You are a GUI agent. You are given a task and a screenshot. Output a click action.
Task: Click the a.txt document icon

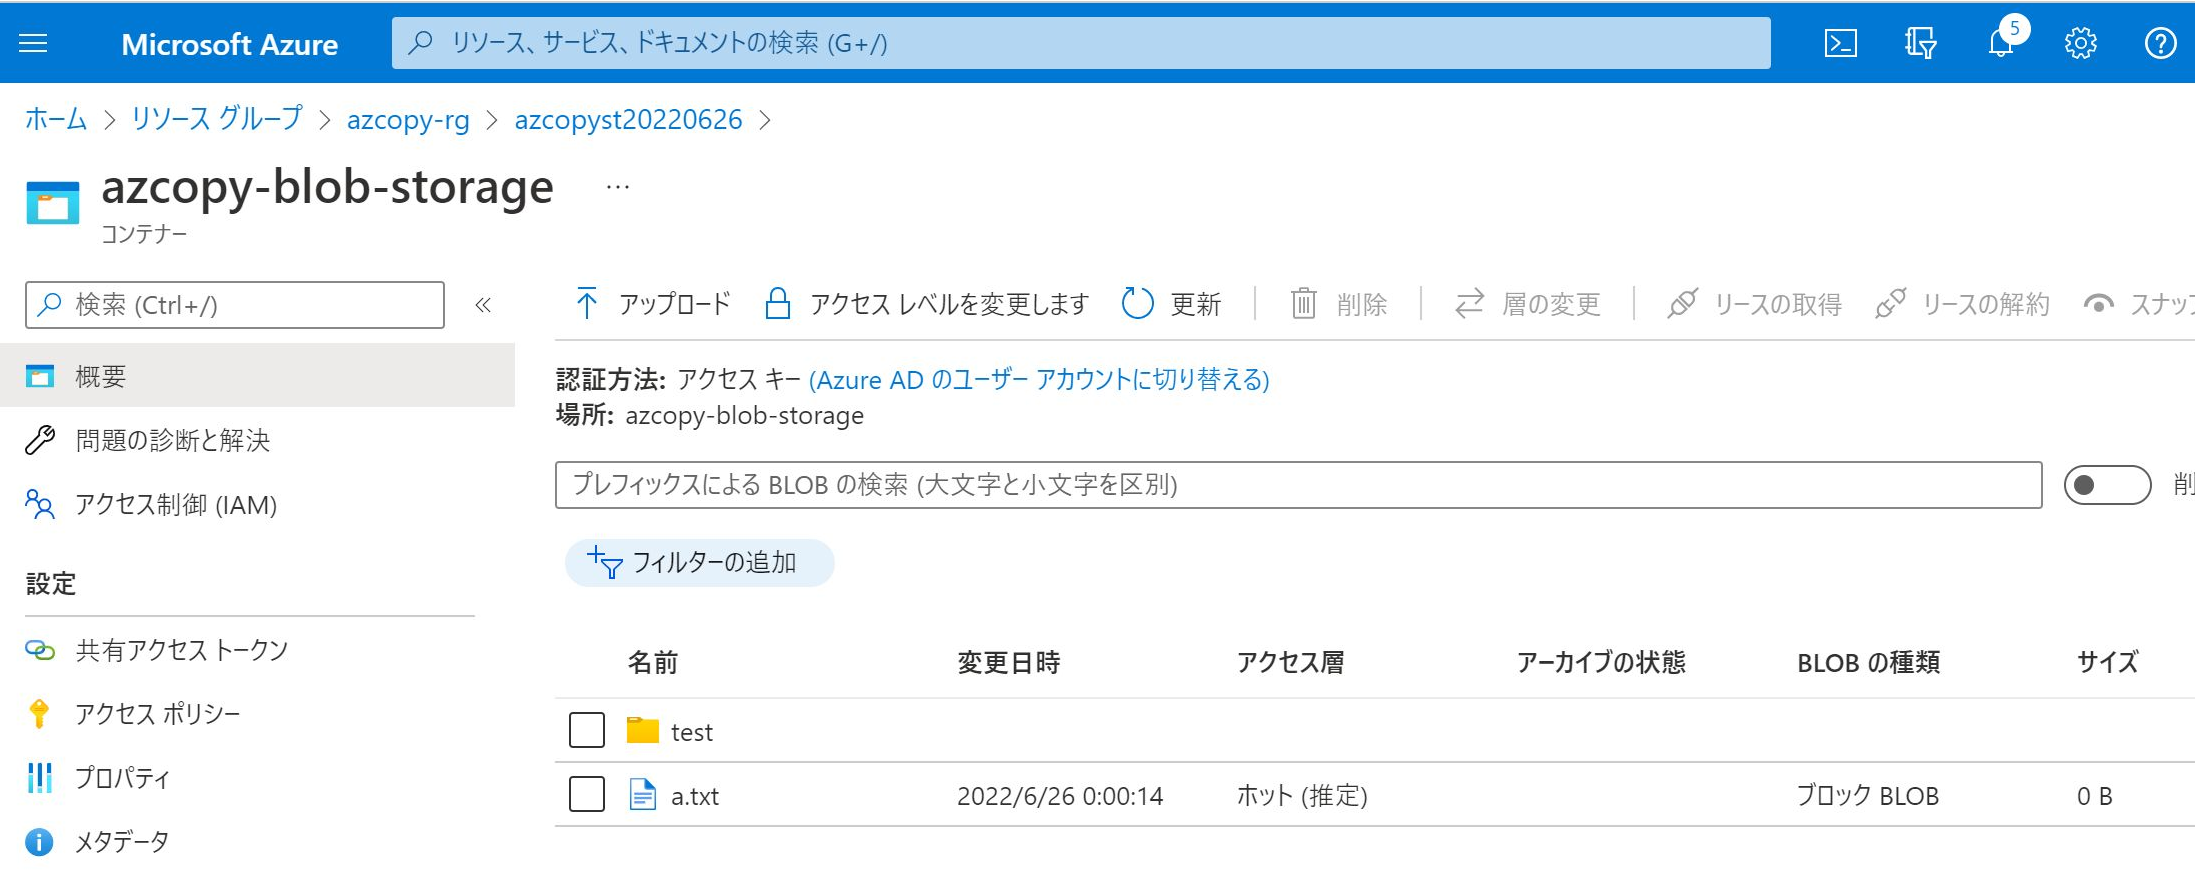click(643, 794)
